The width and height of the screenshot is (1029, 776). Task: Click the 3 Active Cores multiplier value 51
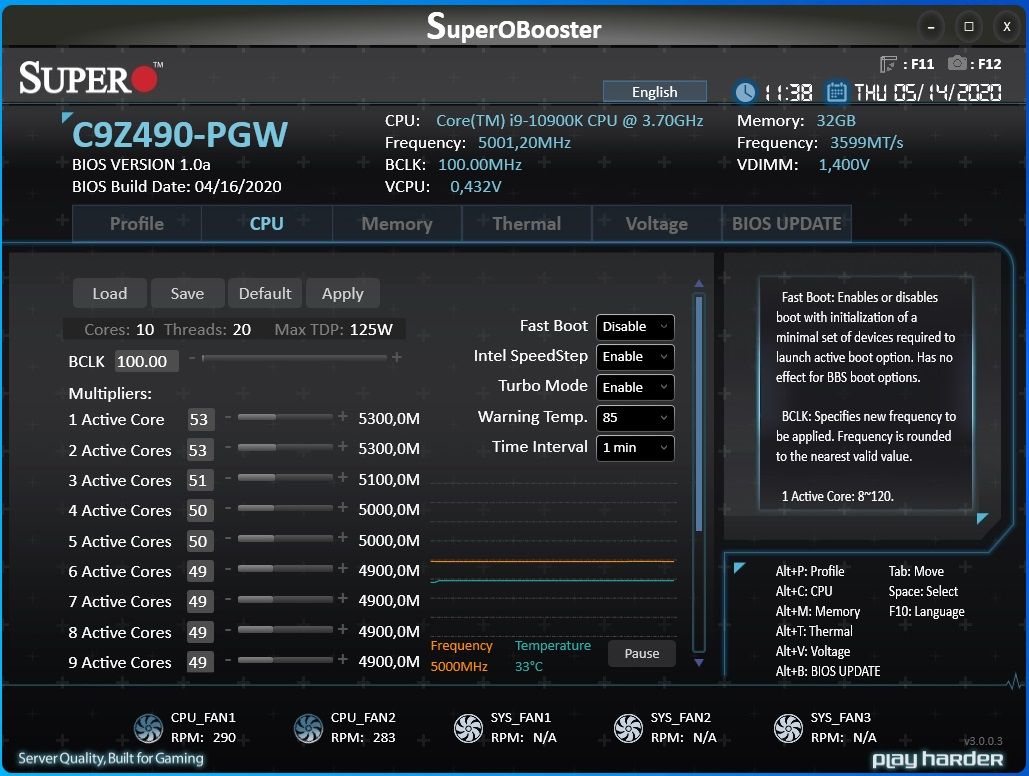point(199,481)
